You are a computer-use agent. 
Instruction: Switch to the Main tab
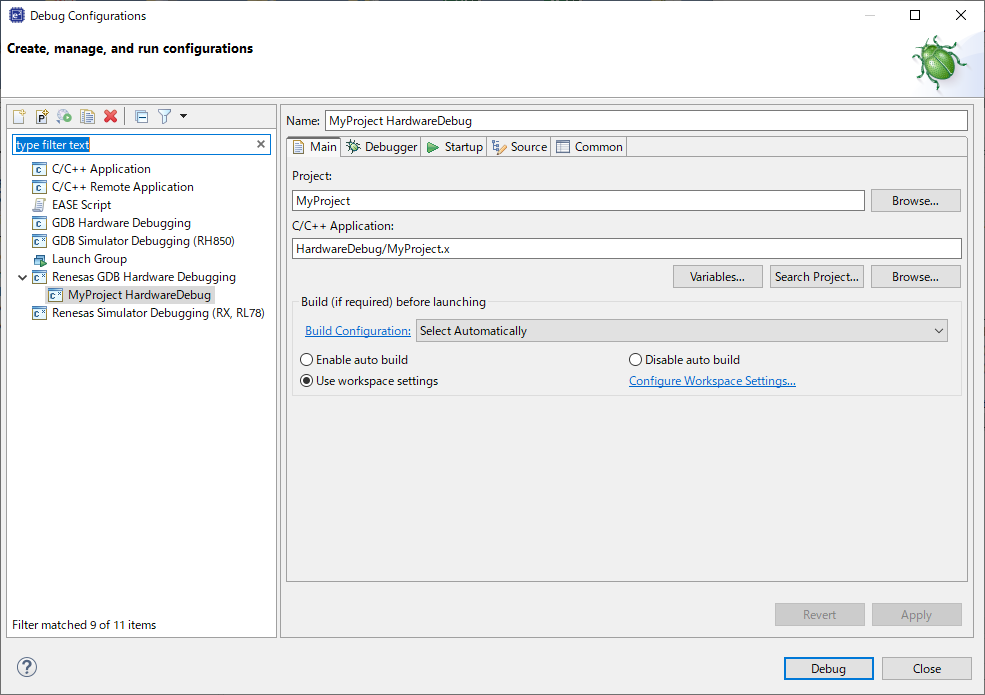[315, 147]
